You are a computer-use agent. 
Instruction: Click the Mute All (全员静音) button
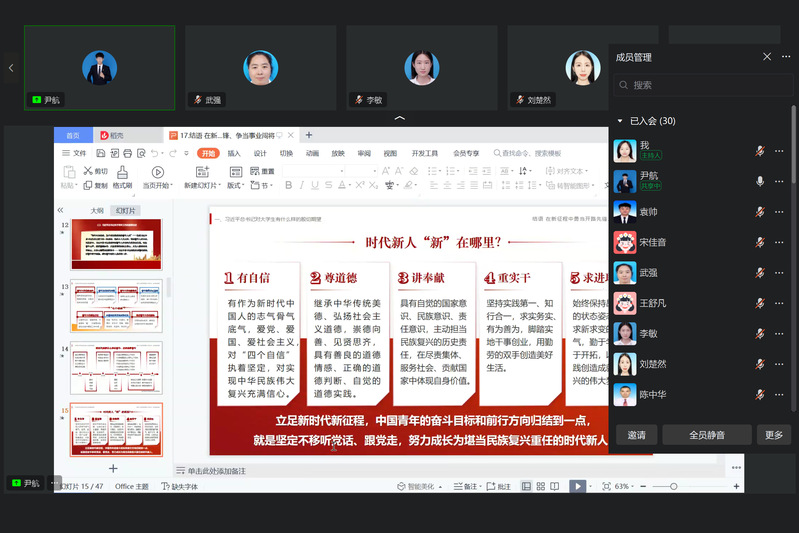coord(707,435)
